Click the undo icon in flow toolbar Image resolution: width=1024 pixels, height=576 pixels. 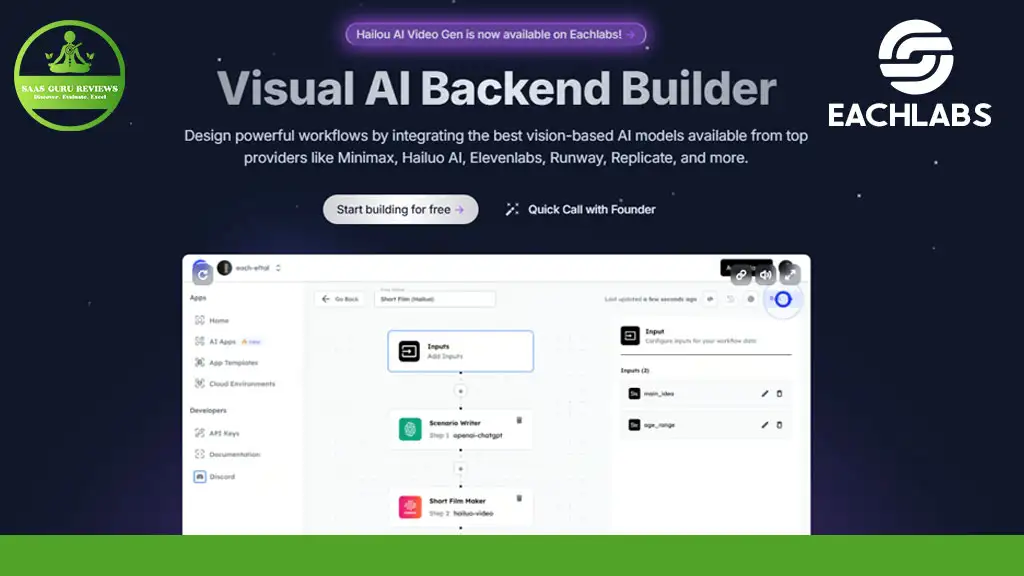[730, 299]
